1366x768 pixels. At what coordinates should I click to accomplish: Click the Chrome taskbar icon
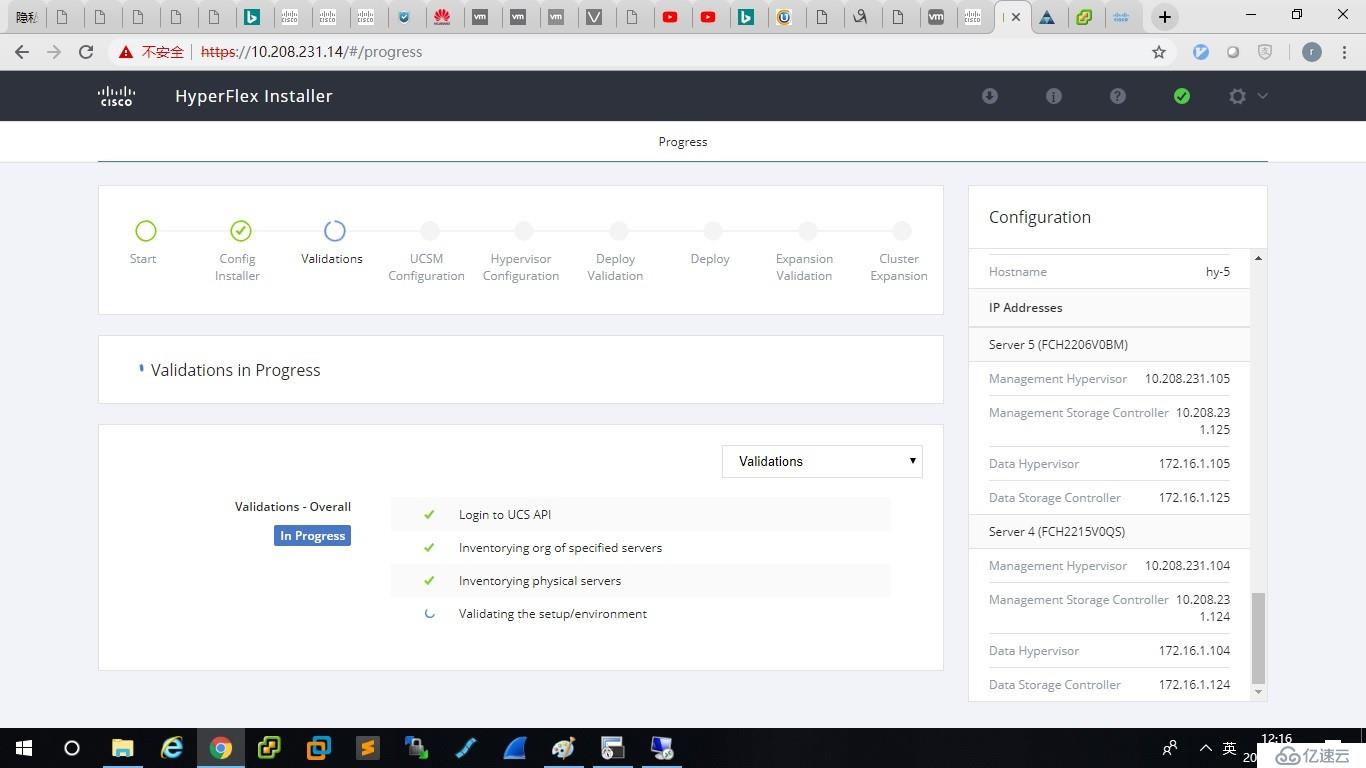coord(221,748)
